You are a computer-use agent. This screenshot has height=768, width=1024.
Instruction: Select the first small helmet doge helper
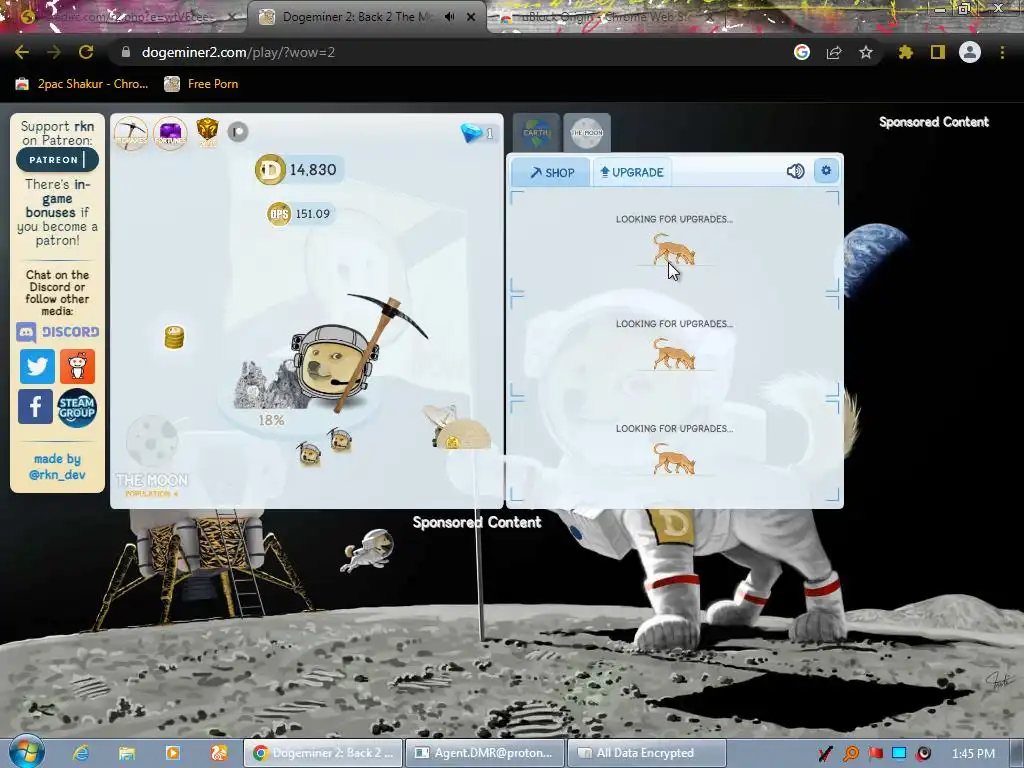309,453
